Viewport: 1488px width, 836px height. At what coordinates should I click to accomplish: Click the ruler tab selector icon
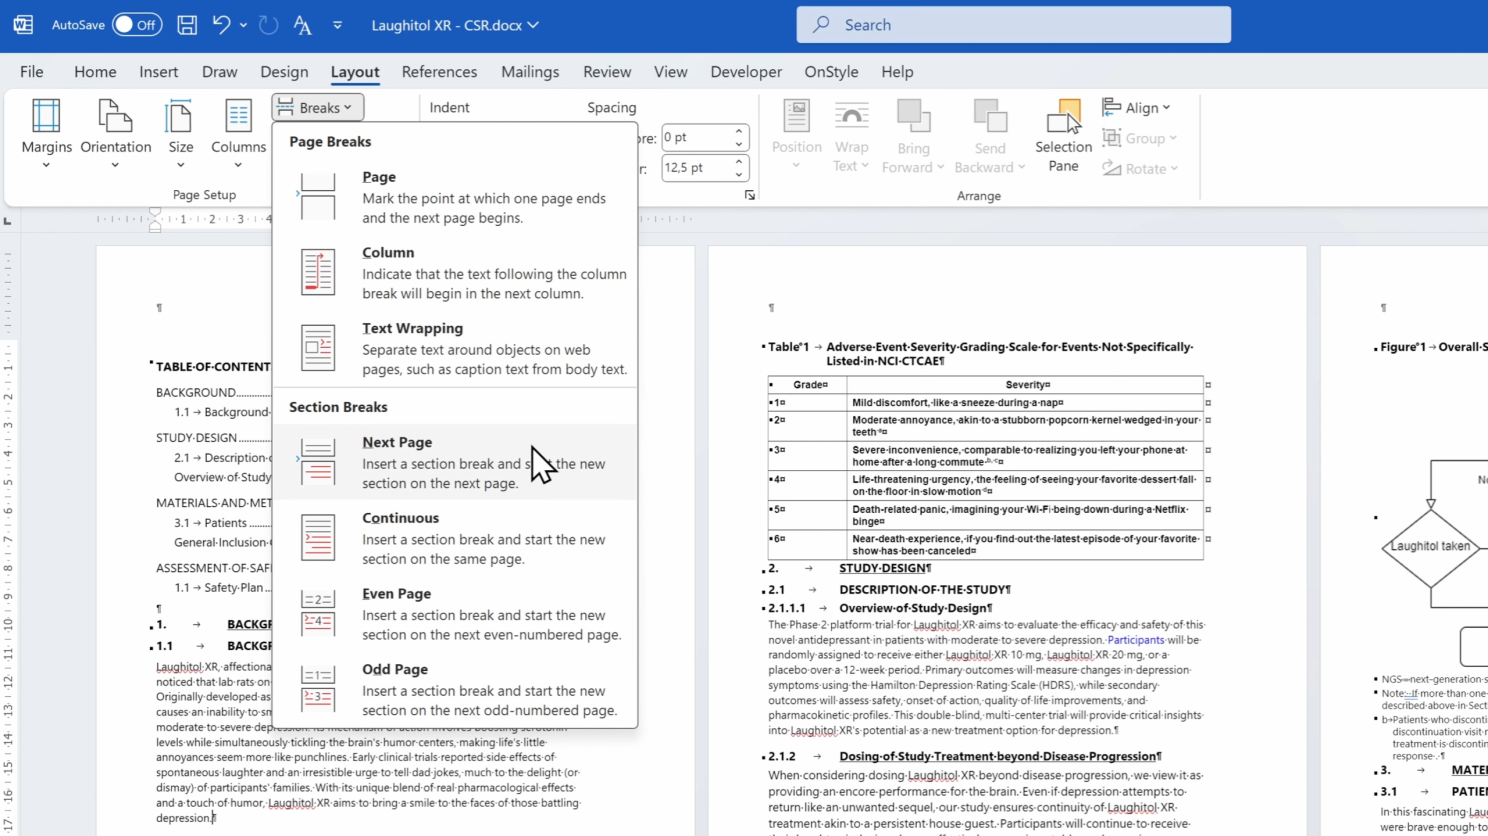[7, 220]
